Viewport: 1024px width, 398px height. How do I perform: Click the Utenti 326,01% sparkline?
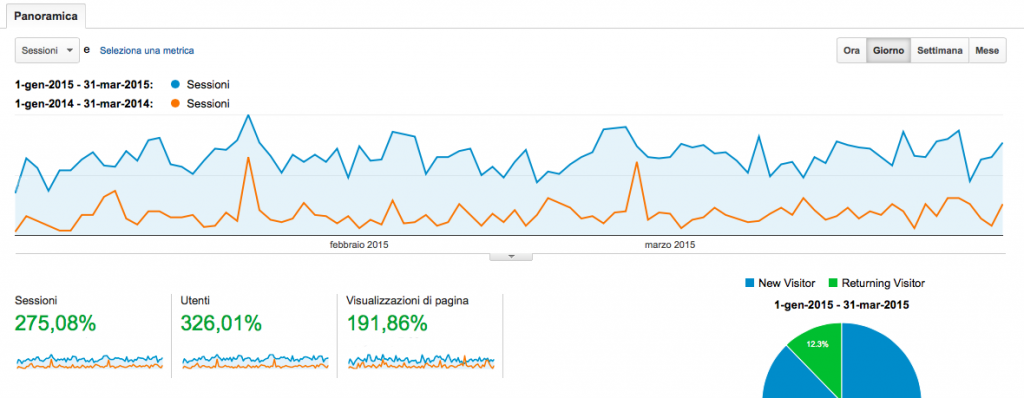255,361
